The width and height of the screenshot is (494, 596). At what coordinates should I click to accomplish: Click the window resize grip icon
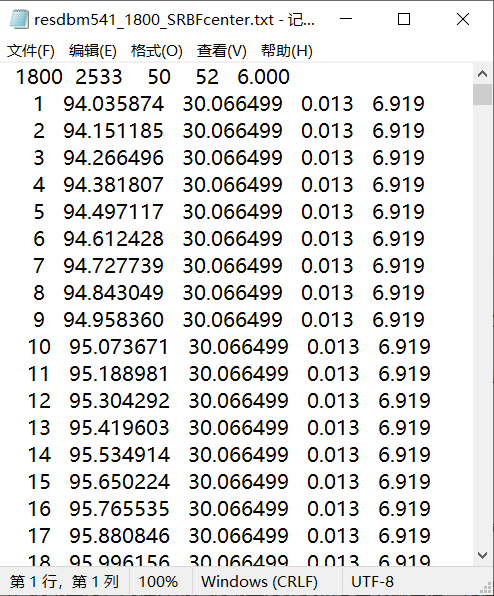486,588
